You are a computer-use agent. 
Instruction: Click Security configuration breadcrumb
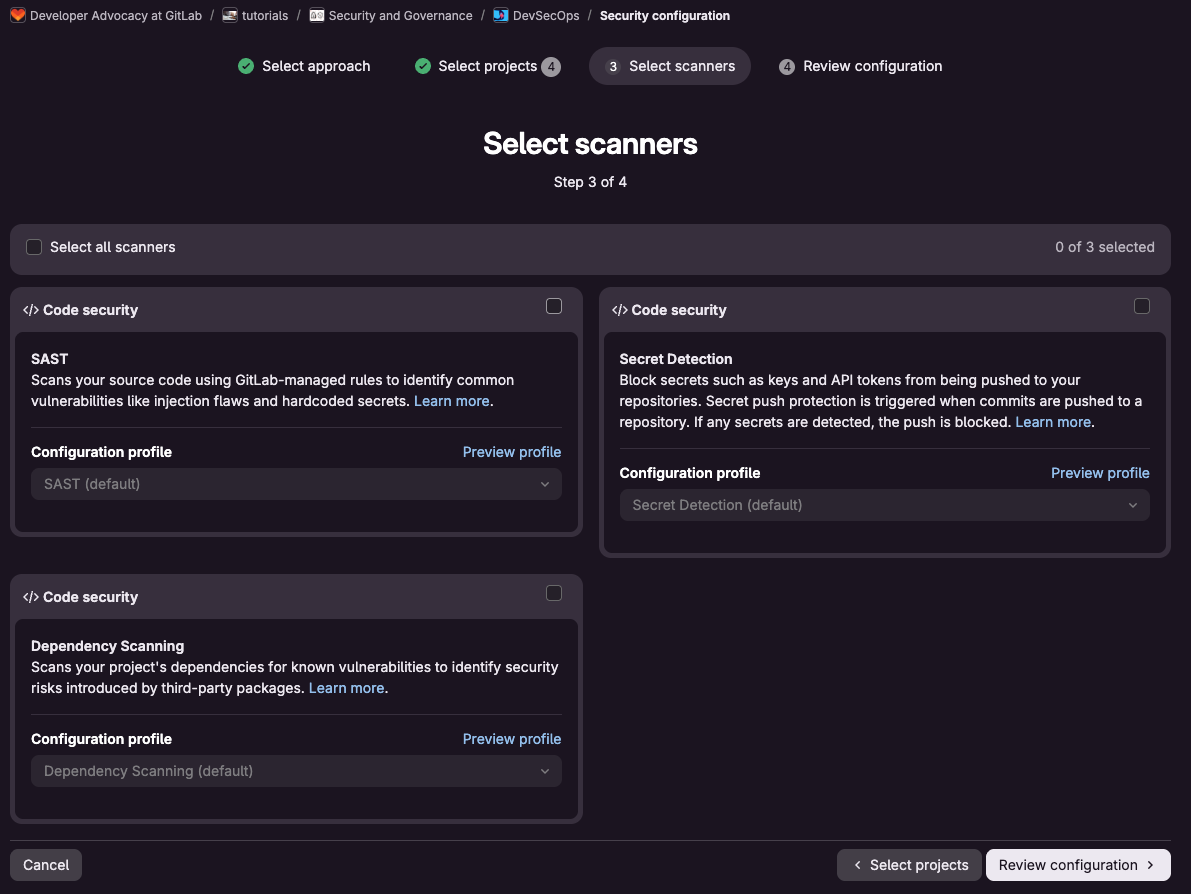pos(665,15)
